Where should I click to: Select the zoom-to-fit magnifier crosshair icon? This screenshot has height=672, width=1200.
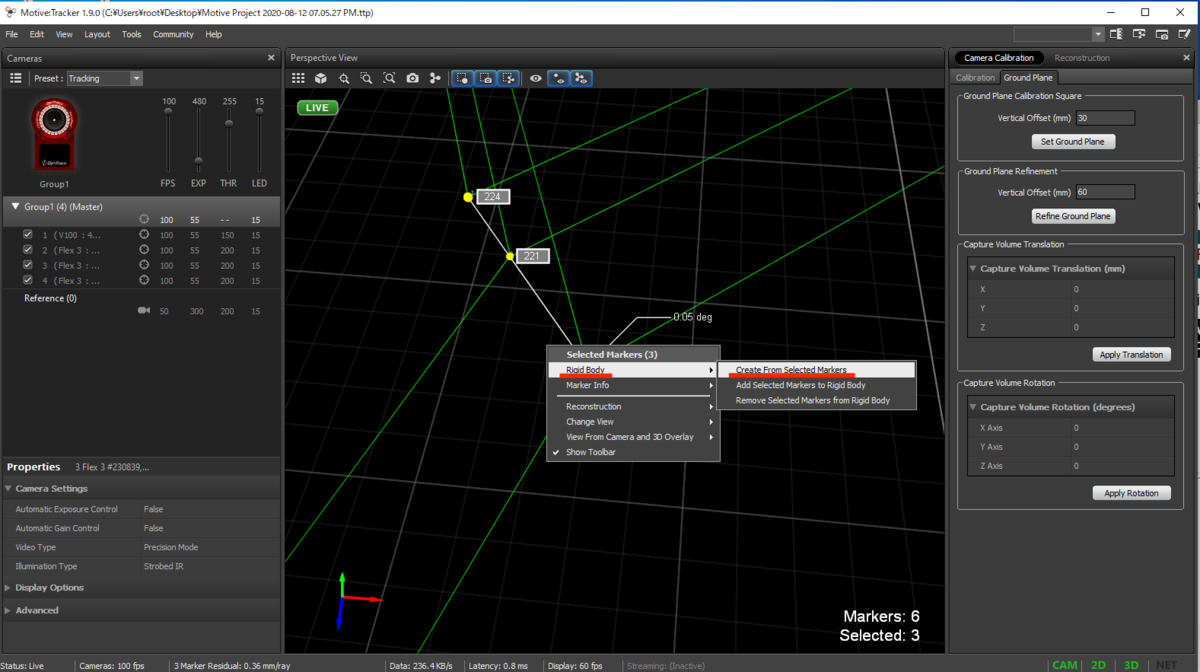click(344, 78)
